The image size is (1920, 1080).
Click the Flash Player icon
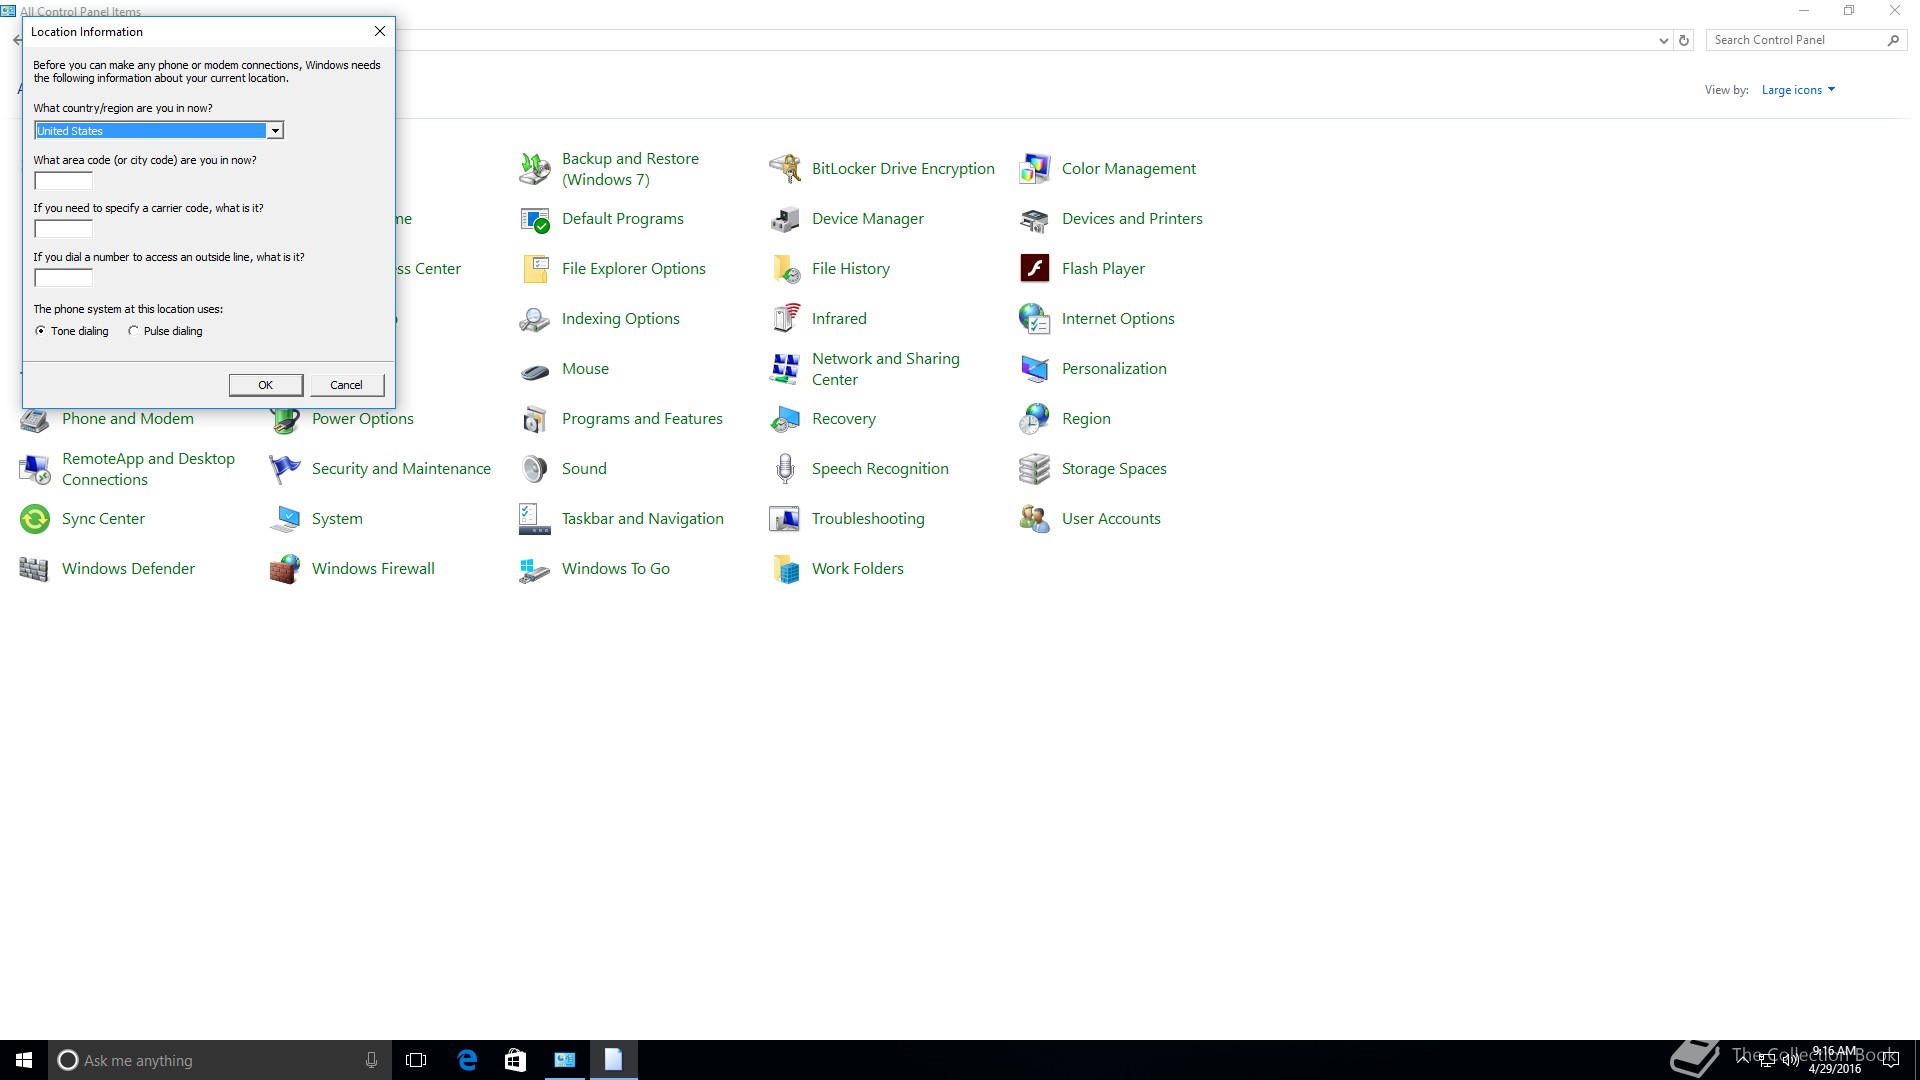(1034, 269)
